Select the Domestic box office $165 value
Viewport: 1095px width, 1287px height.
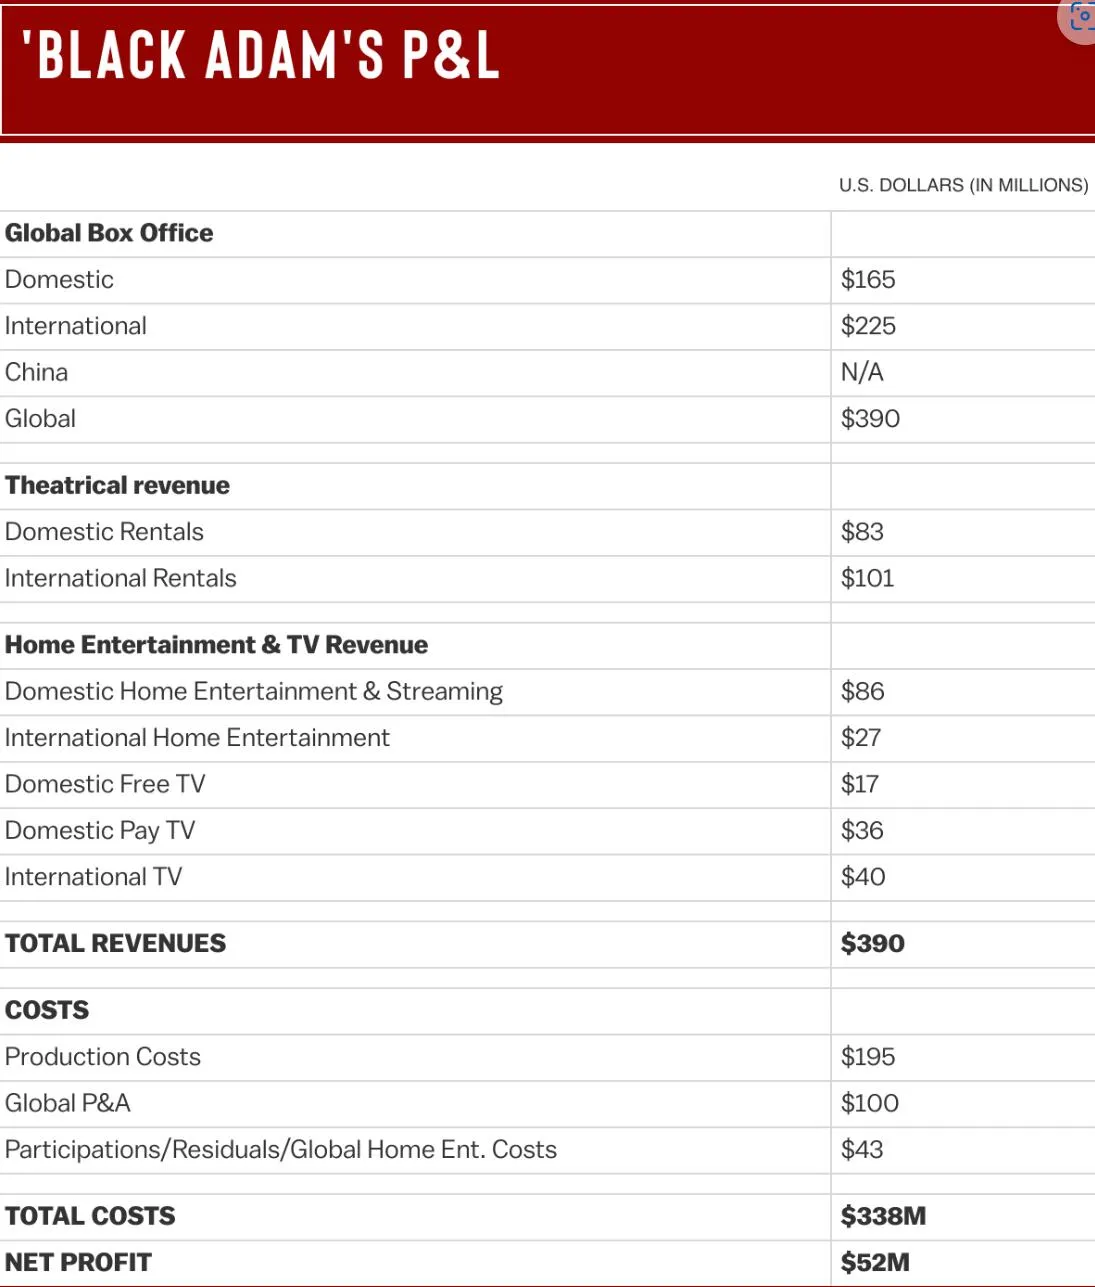(x=868, y=280)
